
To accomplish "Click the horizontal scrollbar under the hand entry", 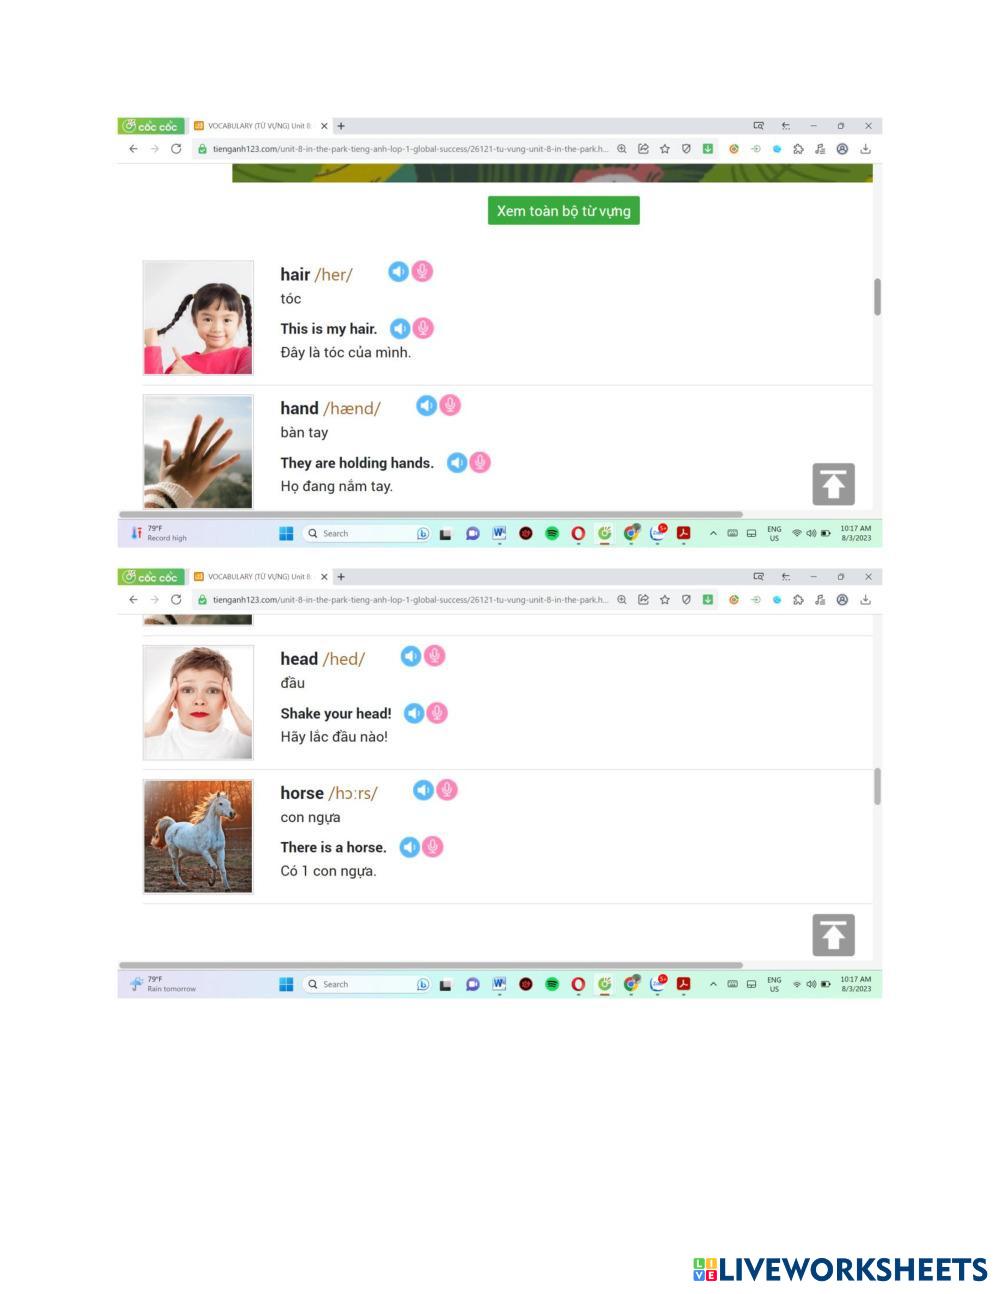I will (431, 515).
